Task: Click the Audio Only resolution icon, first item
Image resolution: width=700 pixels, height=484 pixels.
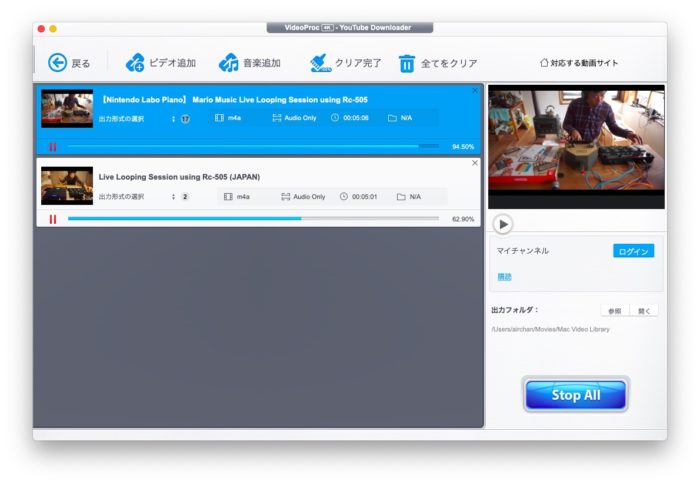Action: [x=277, y=118]
